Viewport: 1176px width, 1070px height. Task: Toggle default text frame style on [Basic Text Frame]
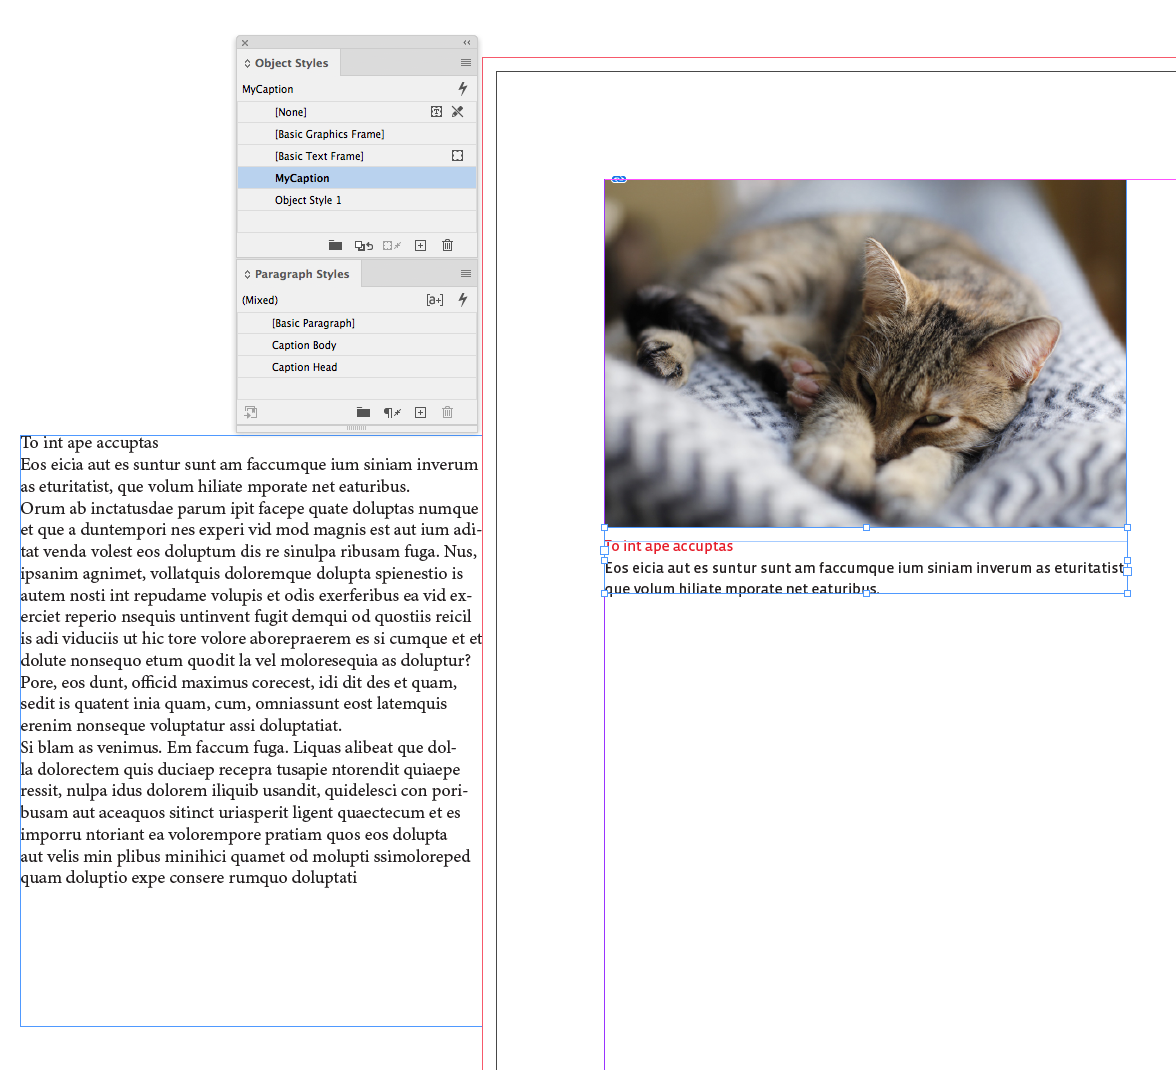coord(458,155)
